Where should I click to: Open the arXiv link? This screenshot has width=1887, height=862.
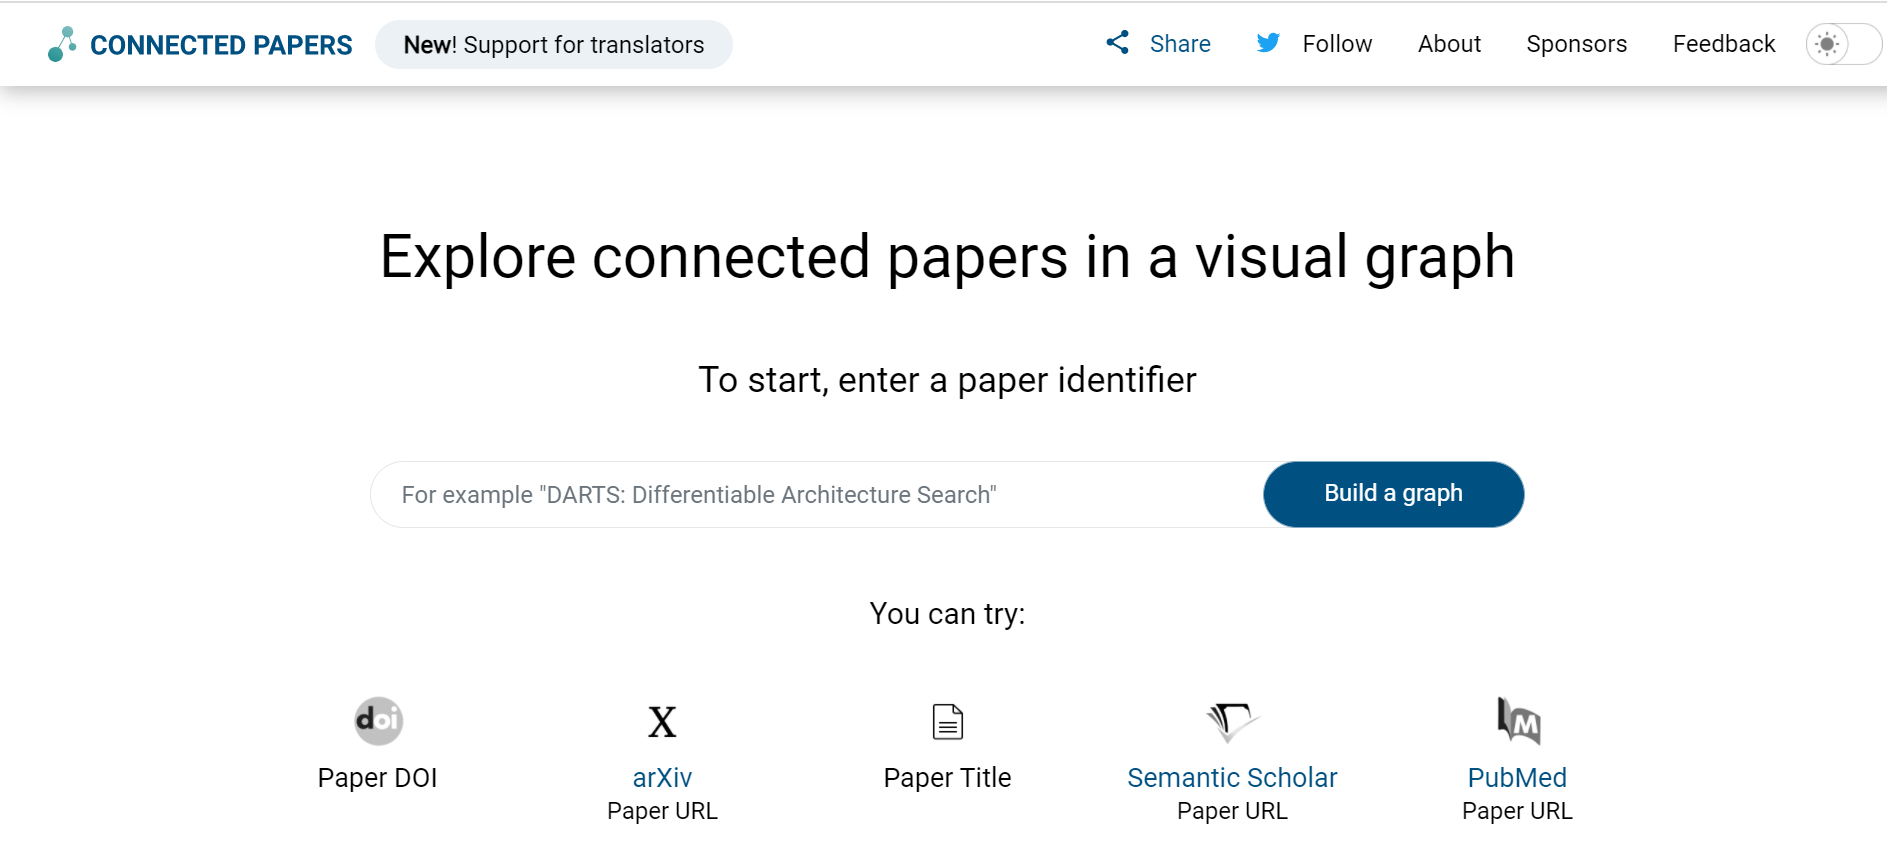pyautogui.click(x=662, y=778)
